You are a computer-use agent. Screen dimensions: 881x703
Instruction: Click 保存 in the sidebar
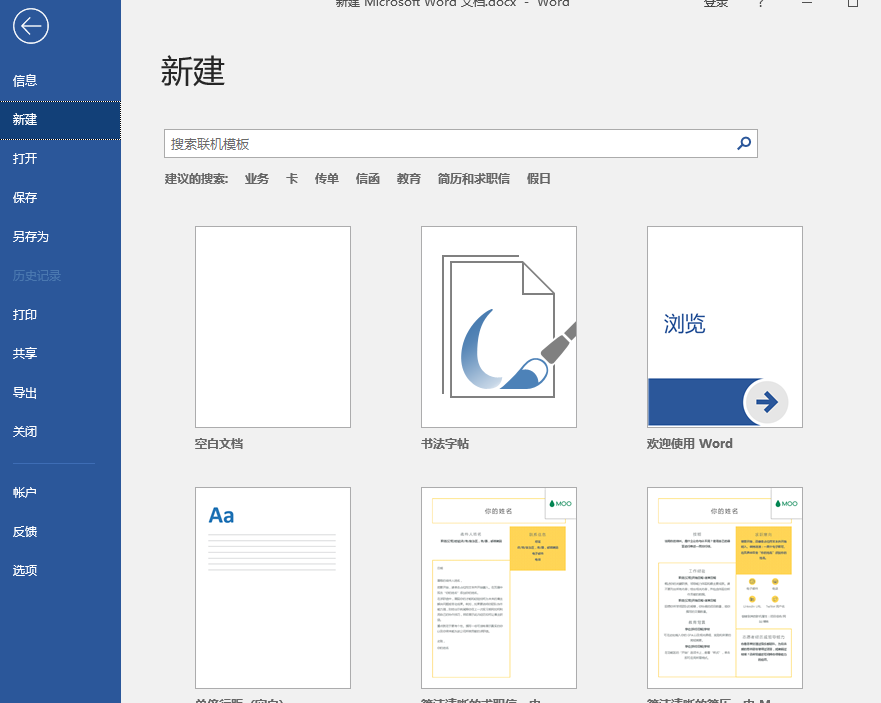[x=60, y=198]
